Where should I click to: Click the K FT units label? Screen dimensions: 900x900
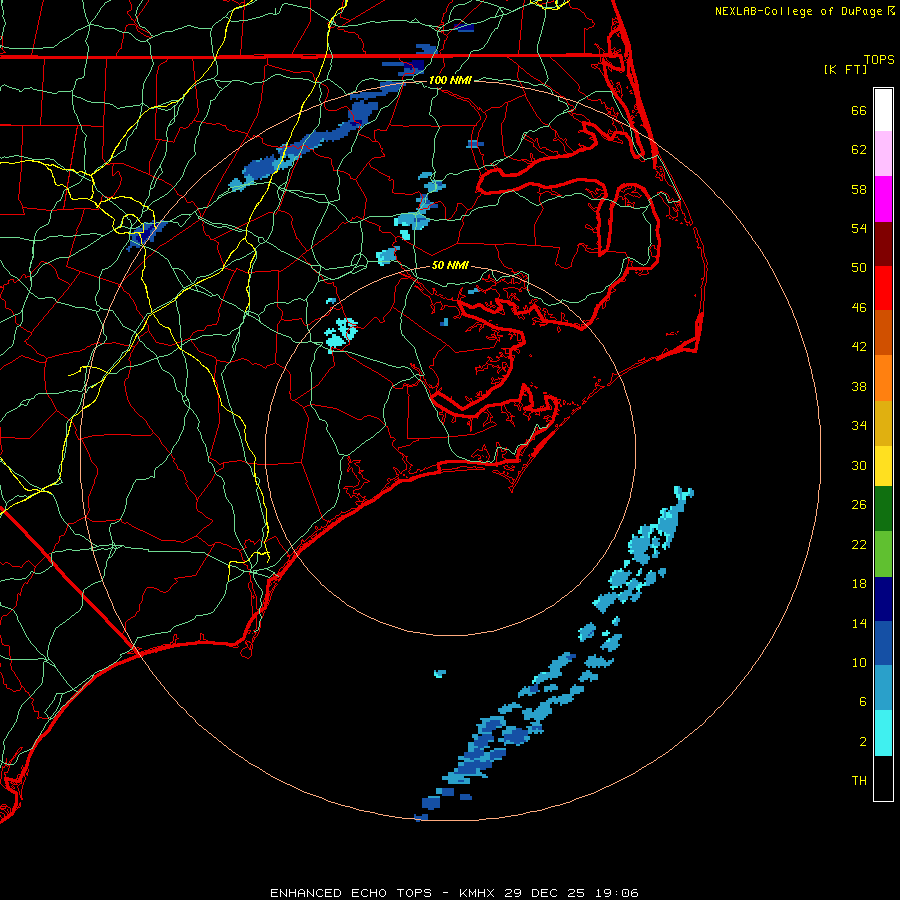[845, 69]
